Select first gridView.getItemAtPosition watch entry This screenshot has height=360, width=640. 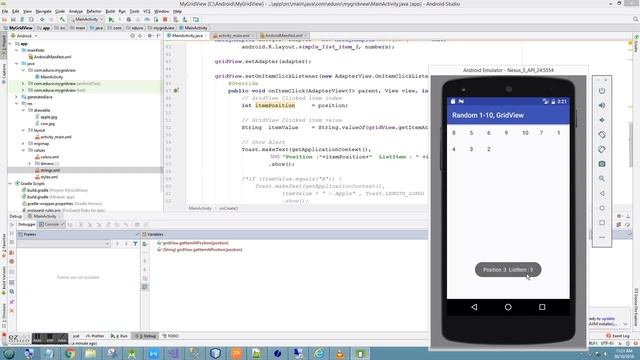195,243
